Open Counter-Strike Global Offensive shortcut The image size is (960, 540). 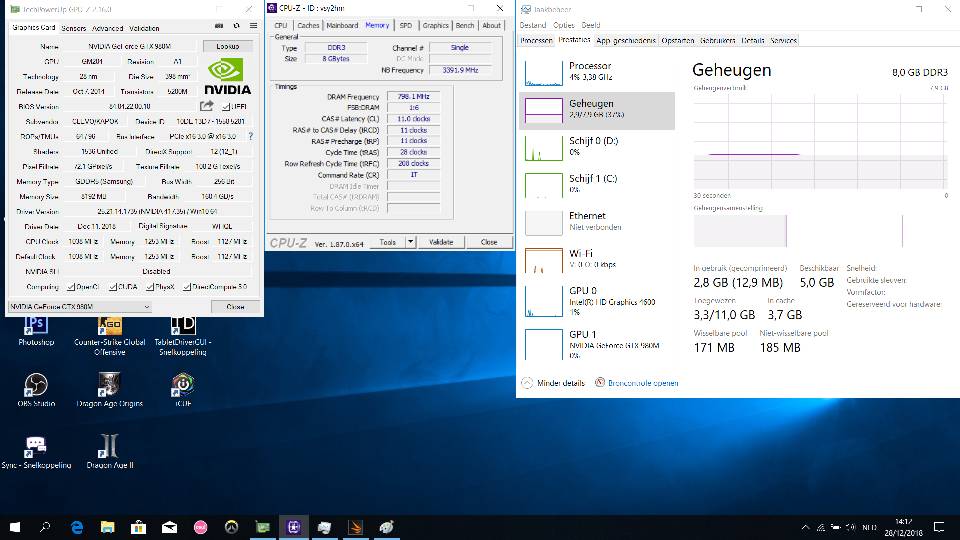pos(110,336)
